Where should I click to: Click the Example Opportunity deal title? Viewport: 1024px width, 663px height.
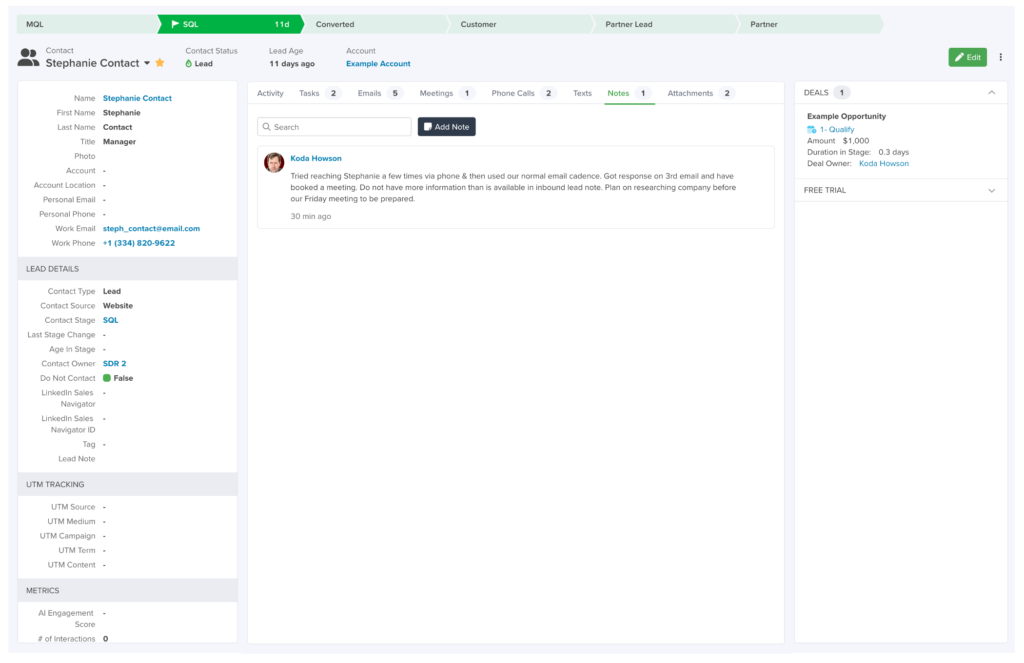point(846,116)
